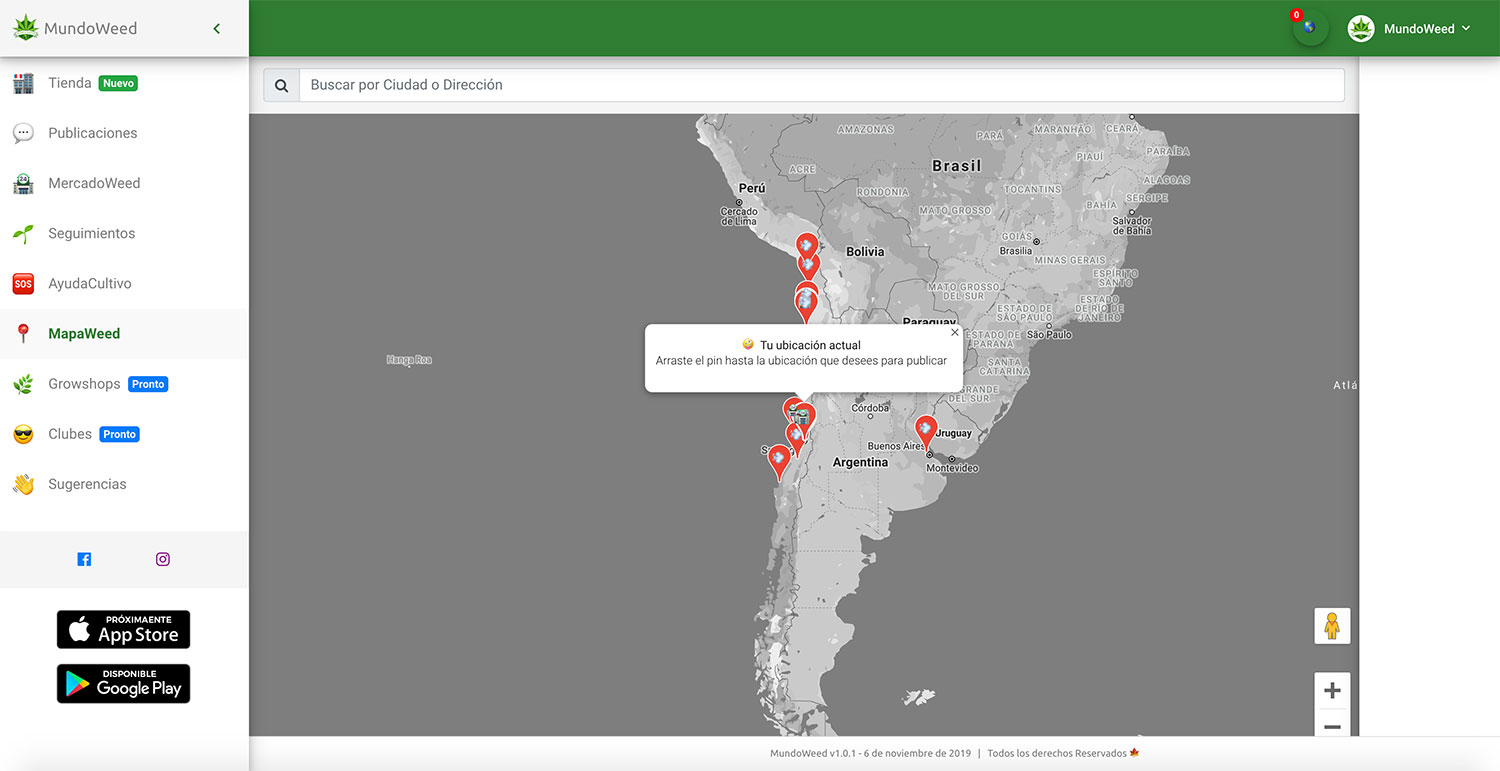Click the Sugerencias waving hand icon
The image size is (1500, 771).
coord(23,484)
